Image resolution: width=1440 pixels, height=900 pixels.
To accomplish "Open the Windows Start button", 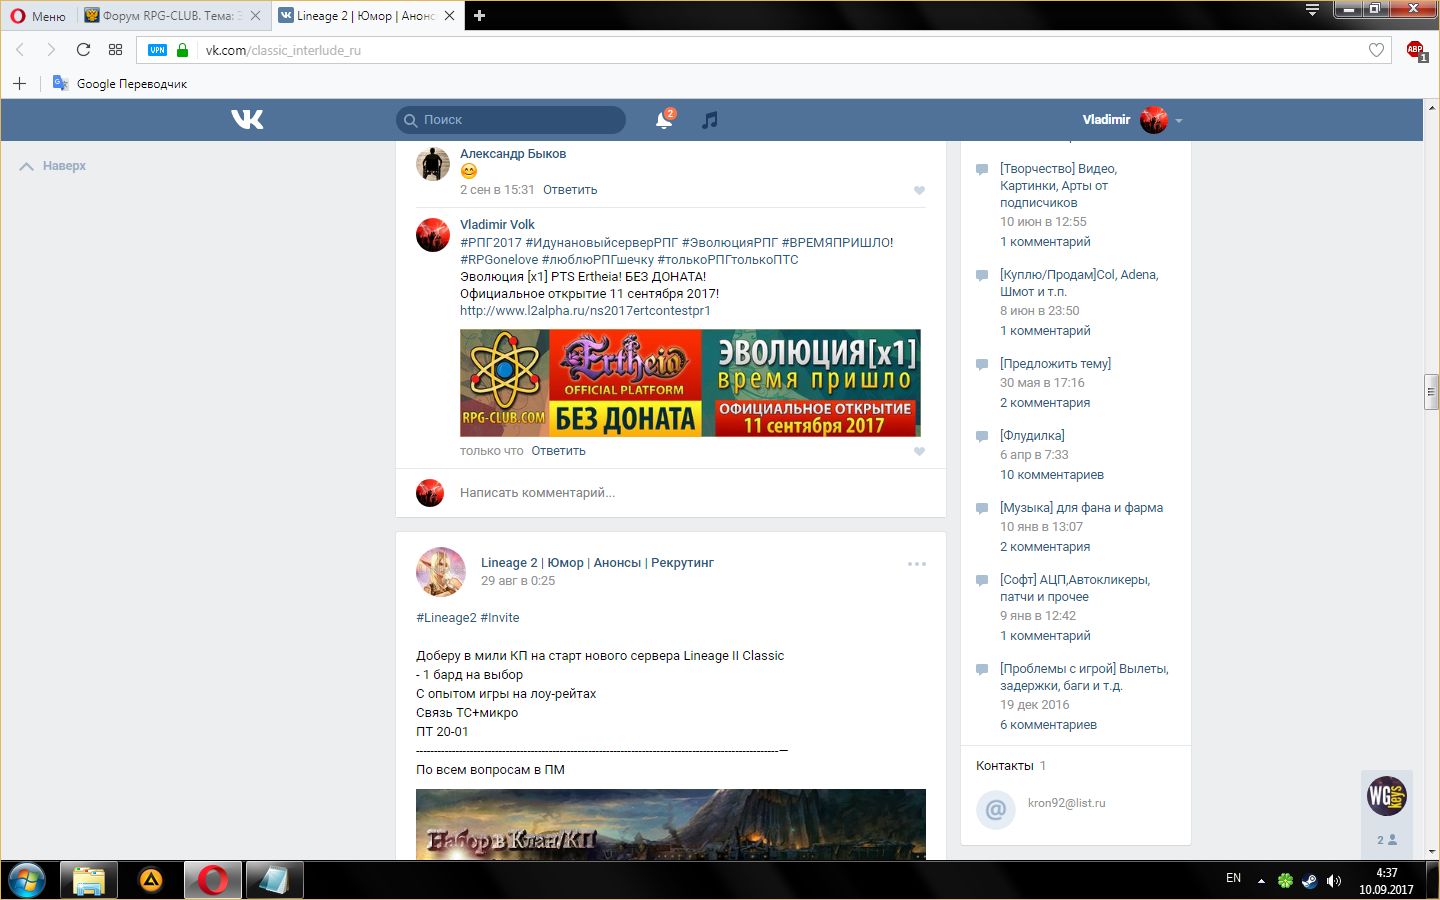I will 27,880.
